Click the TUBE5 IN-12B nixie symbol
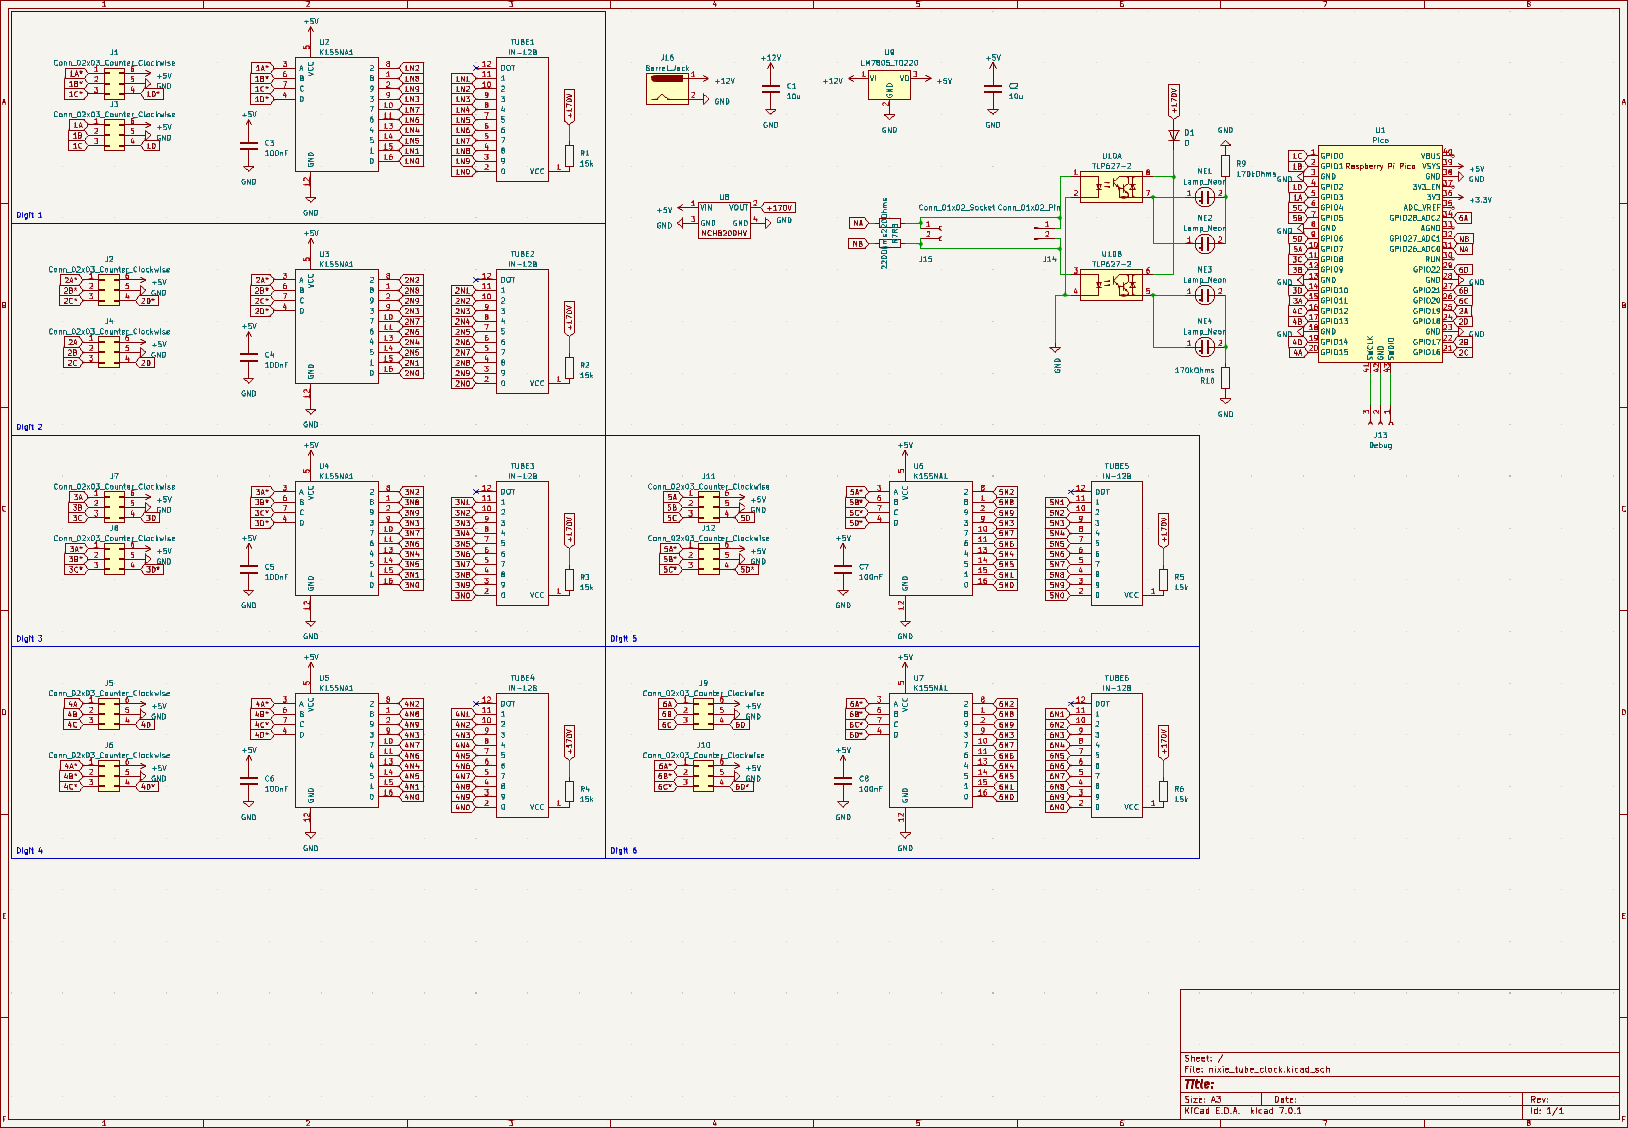1628x1128 pixels. 1116,543
